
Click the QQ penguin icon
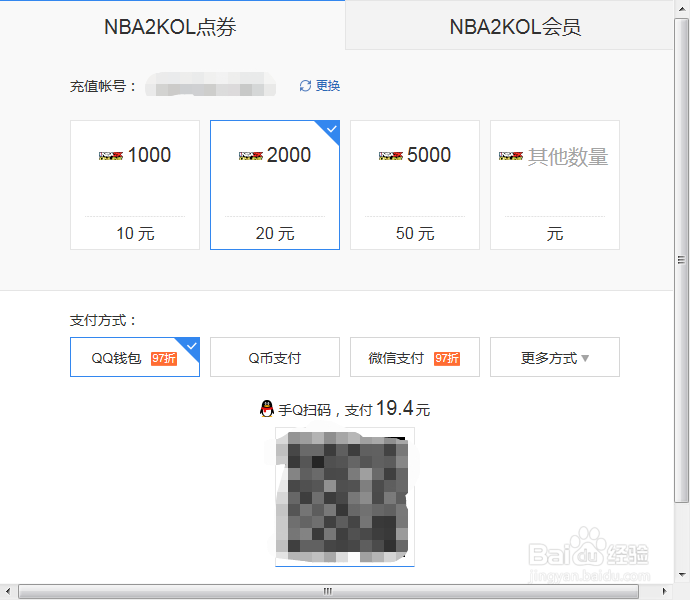pos(267,409)
